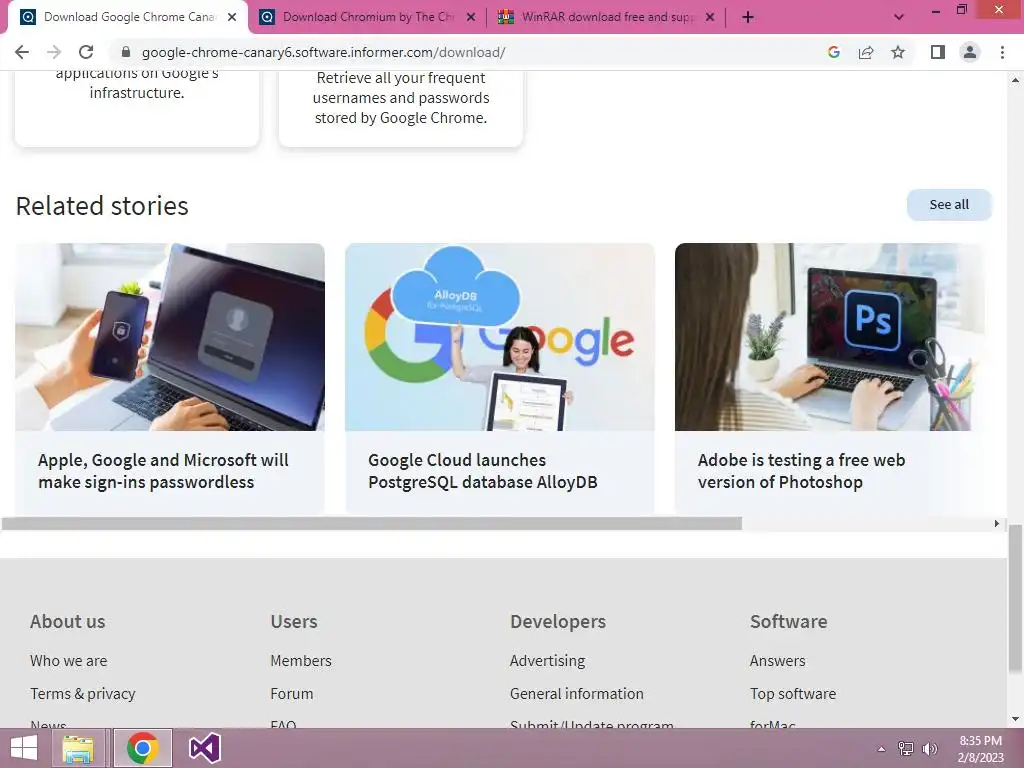Image resolution: width=1024 pixels, height=768 pixels.
Task: Open the Members link
Action: tap(301, 661)
